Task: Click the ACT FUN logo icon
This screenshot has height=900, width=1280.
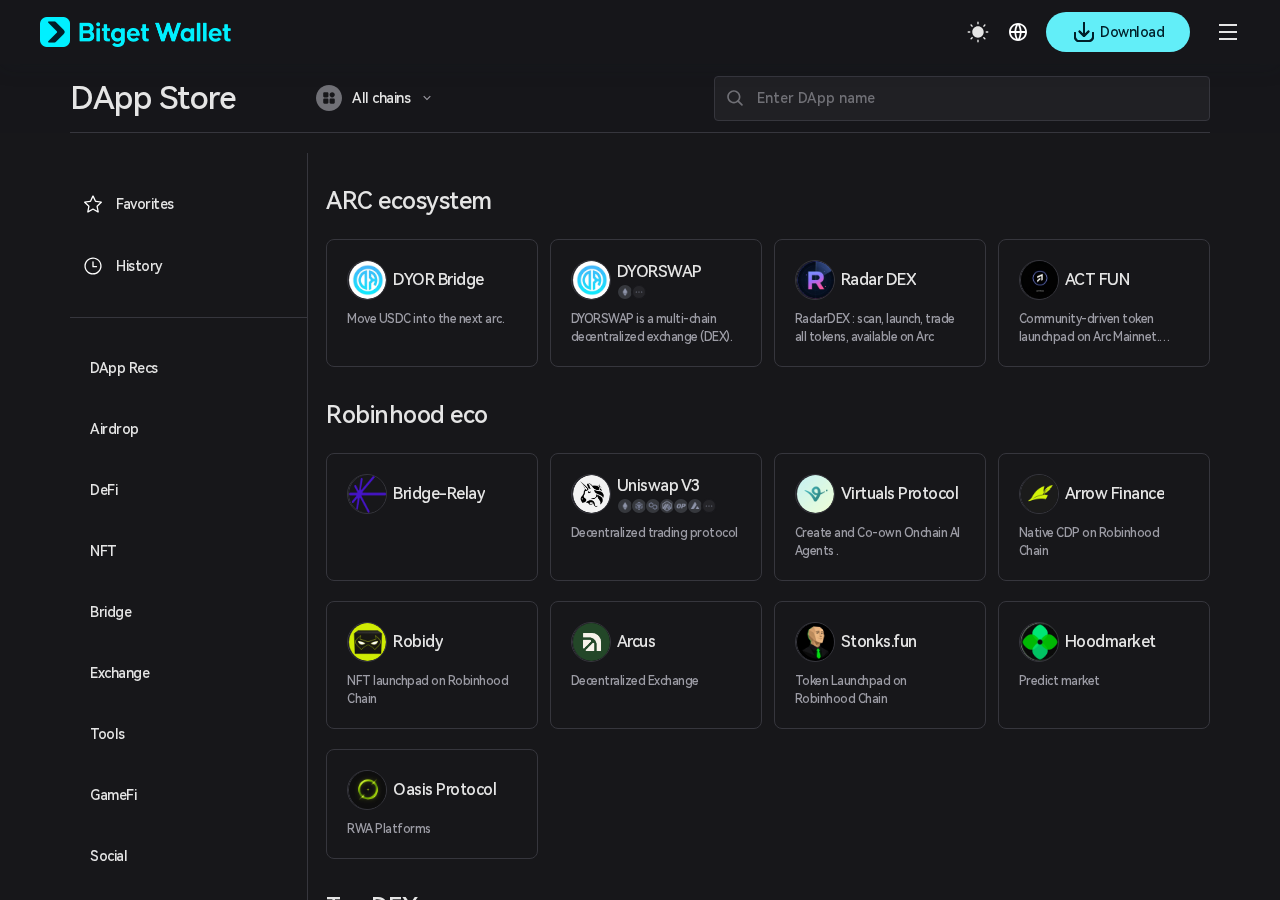Action: [x=1039, y=280]
